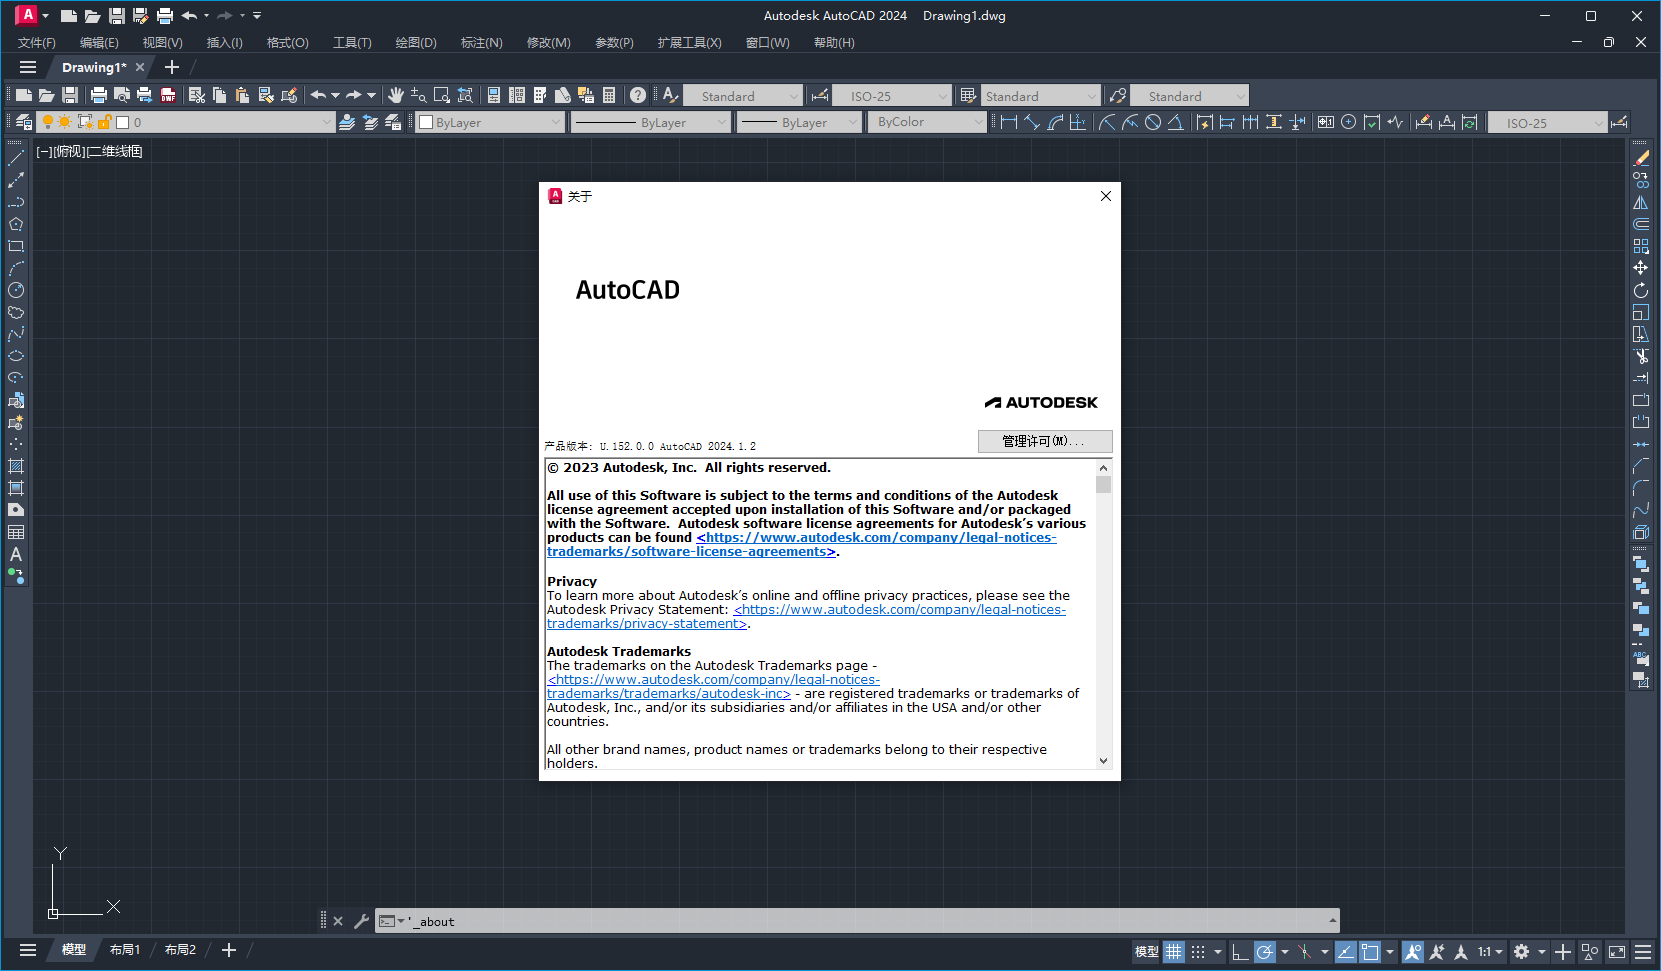
Task: Toggle the layer visibility lightbulb
Action: click(47, 121)
